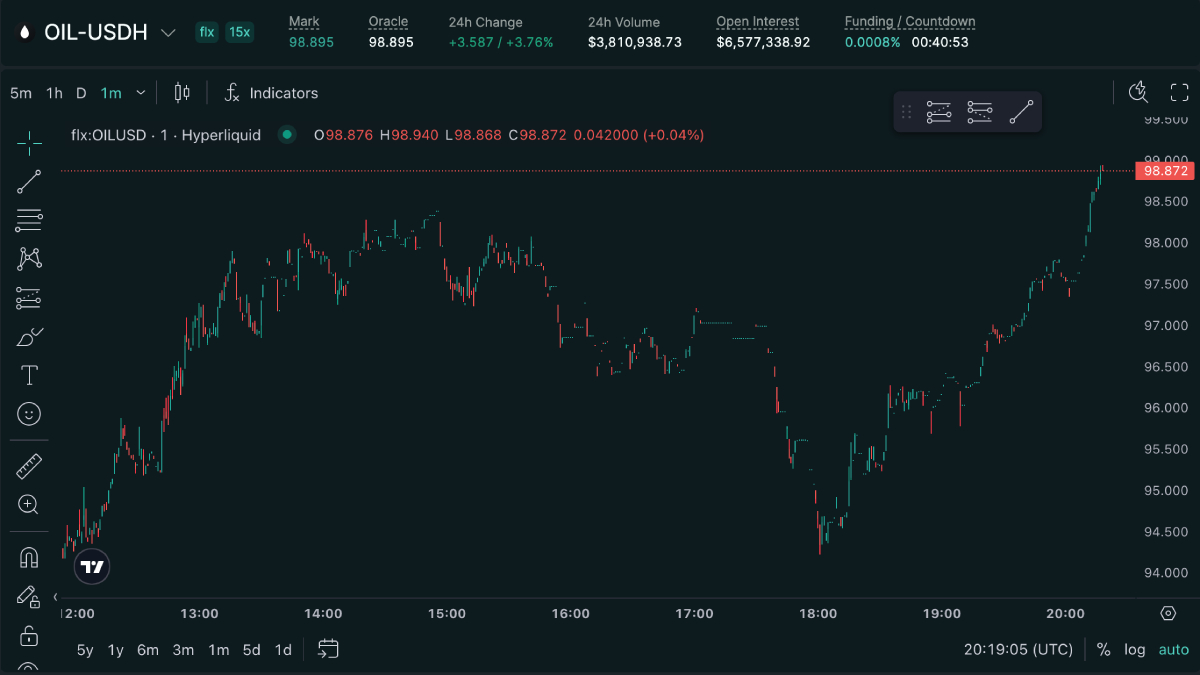Toggle auto scale for chart

tap(1173, 650)
